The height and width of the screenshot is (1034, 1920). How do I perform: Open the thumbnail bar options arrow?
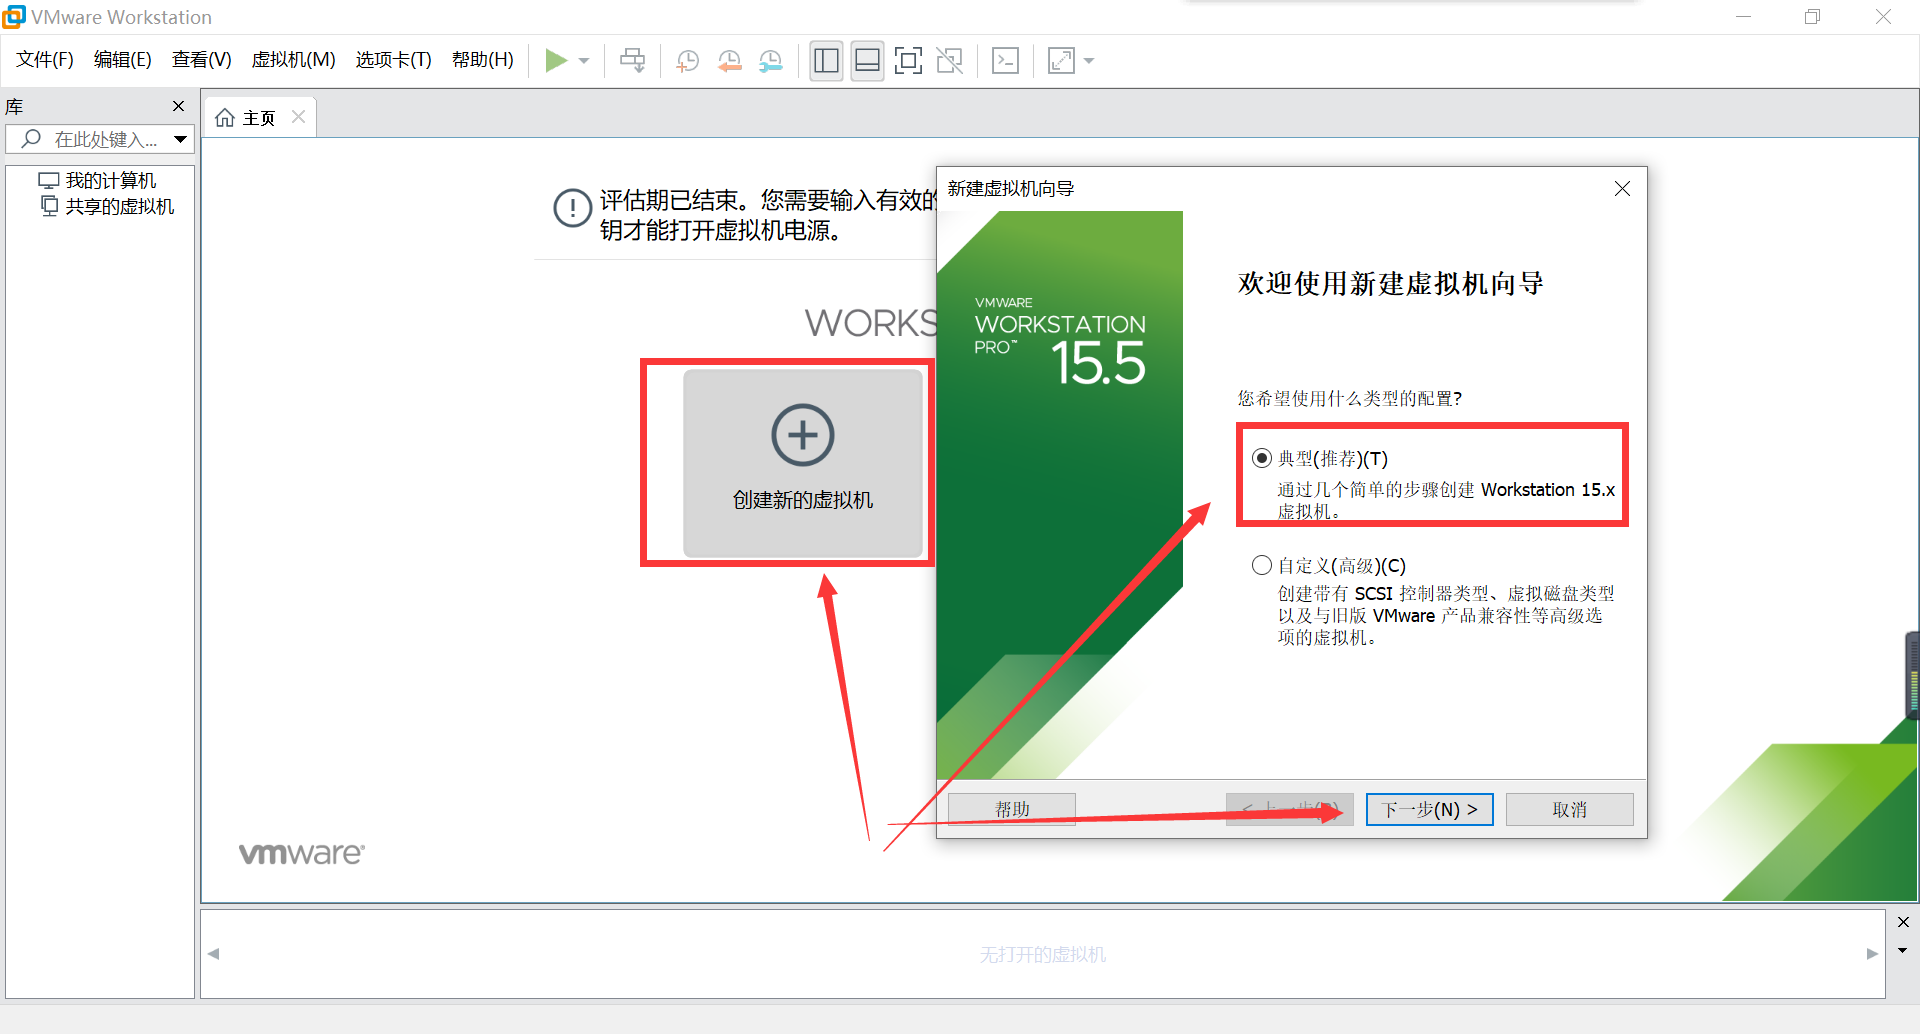pos(1903,950)
